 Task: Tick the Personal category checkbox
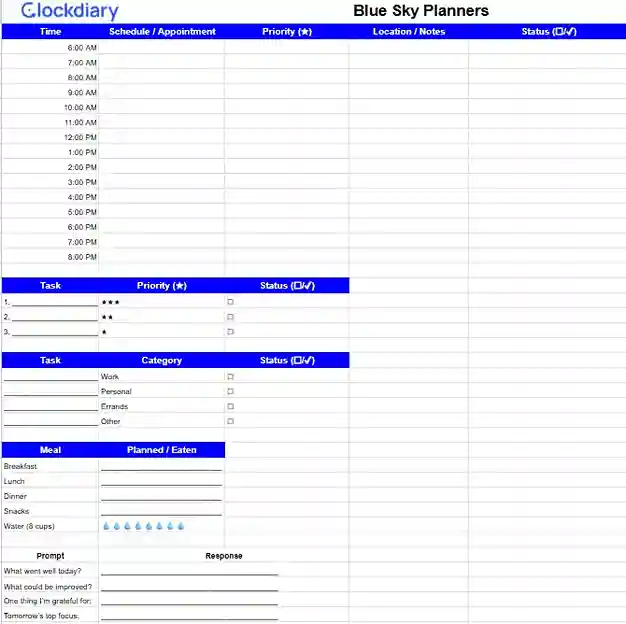click(x=230, y=391)
